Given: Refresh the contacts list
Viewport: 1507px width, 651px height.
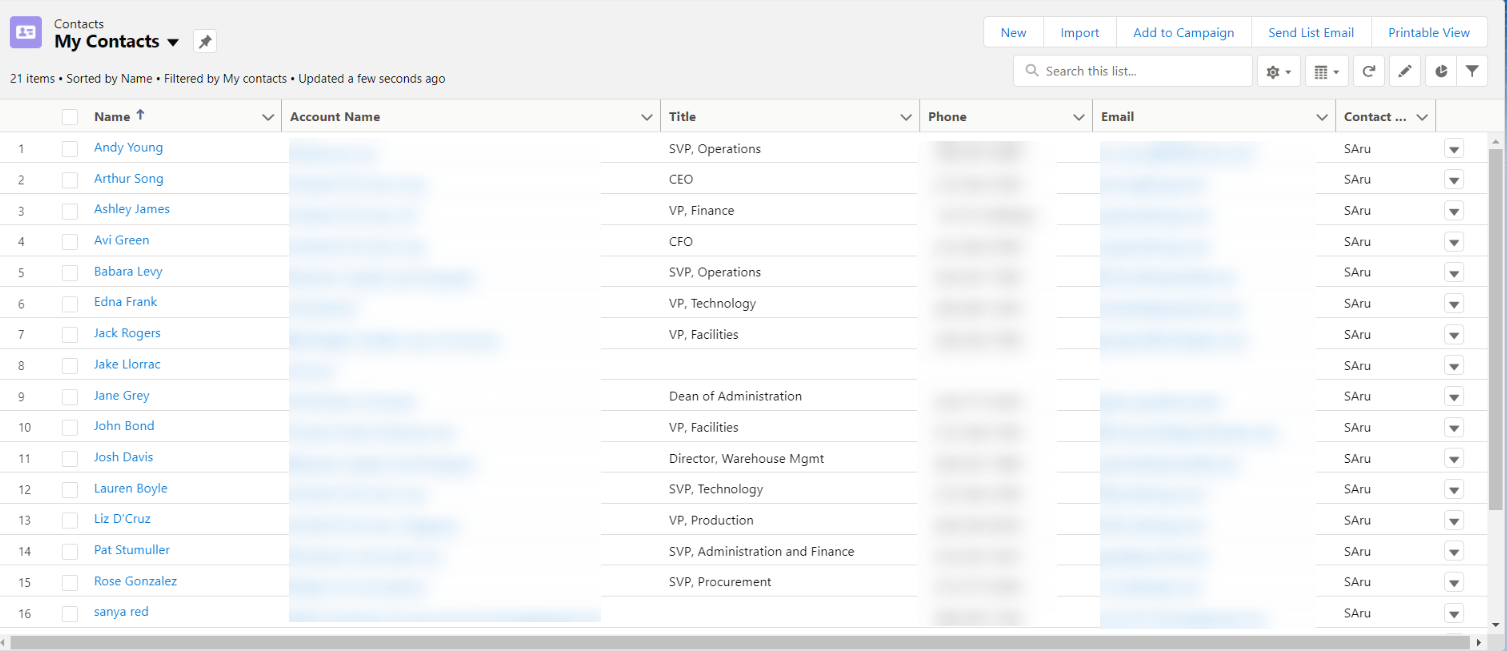Looking at the screenshot, I should (x=1368, y=70).
